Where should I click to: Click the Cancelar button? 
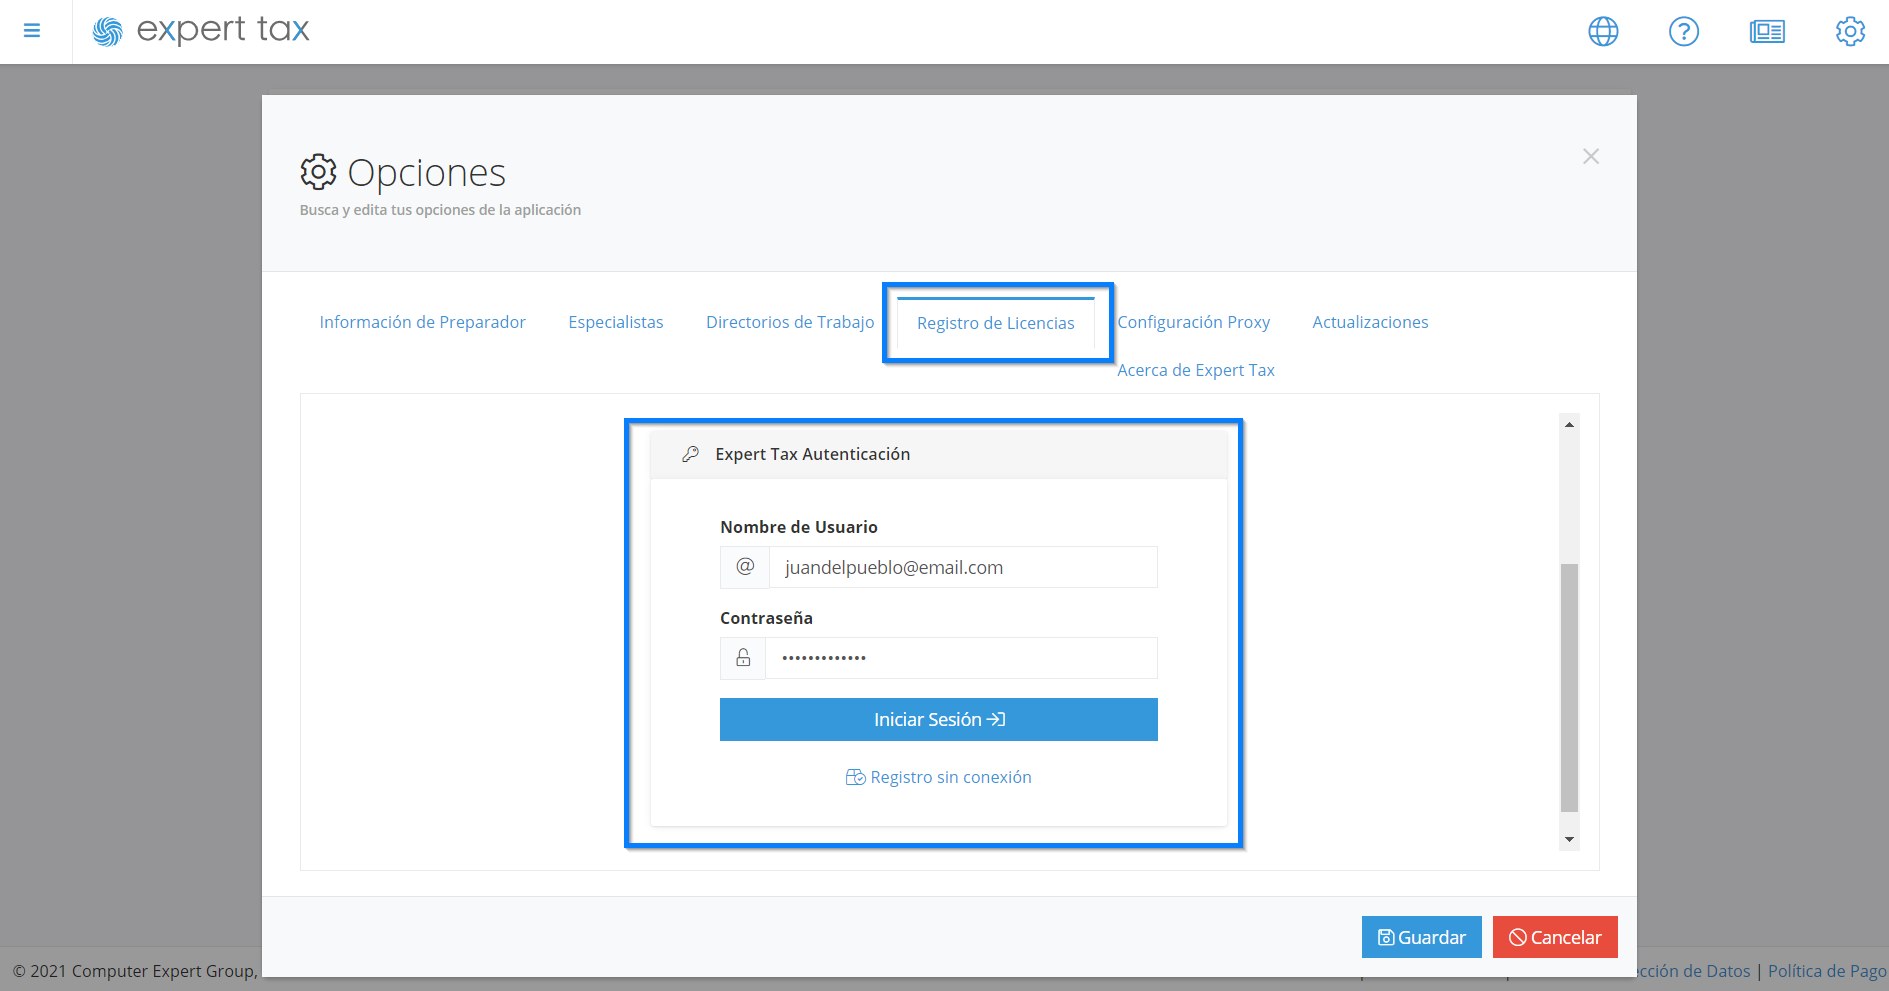tap(1555, 937)
